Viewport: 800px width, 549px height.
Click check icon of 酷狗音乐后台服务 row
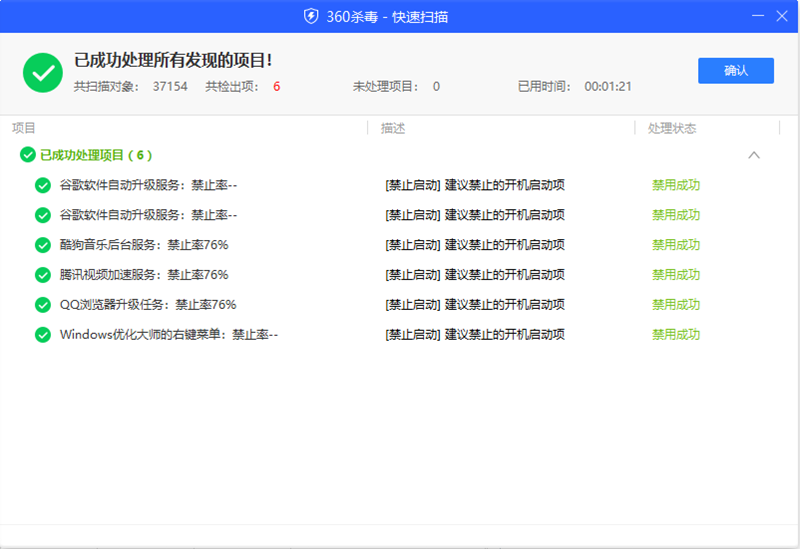pyautogui.click(x=43, y=245)
